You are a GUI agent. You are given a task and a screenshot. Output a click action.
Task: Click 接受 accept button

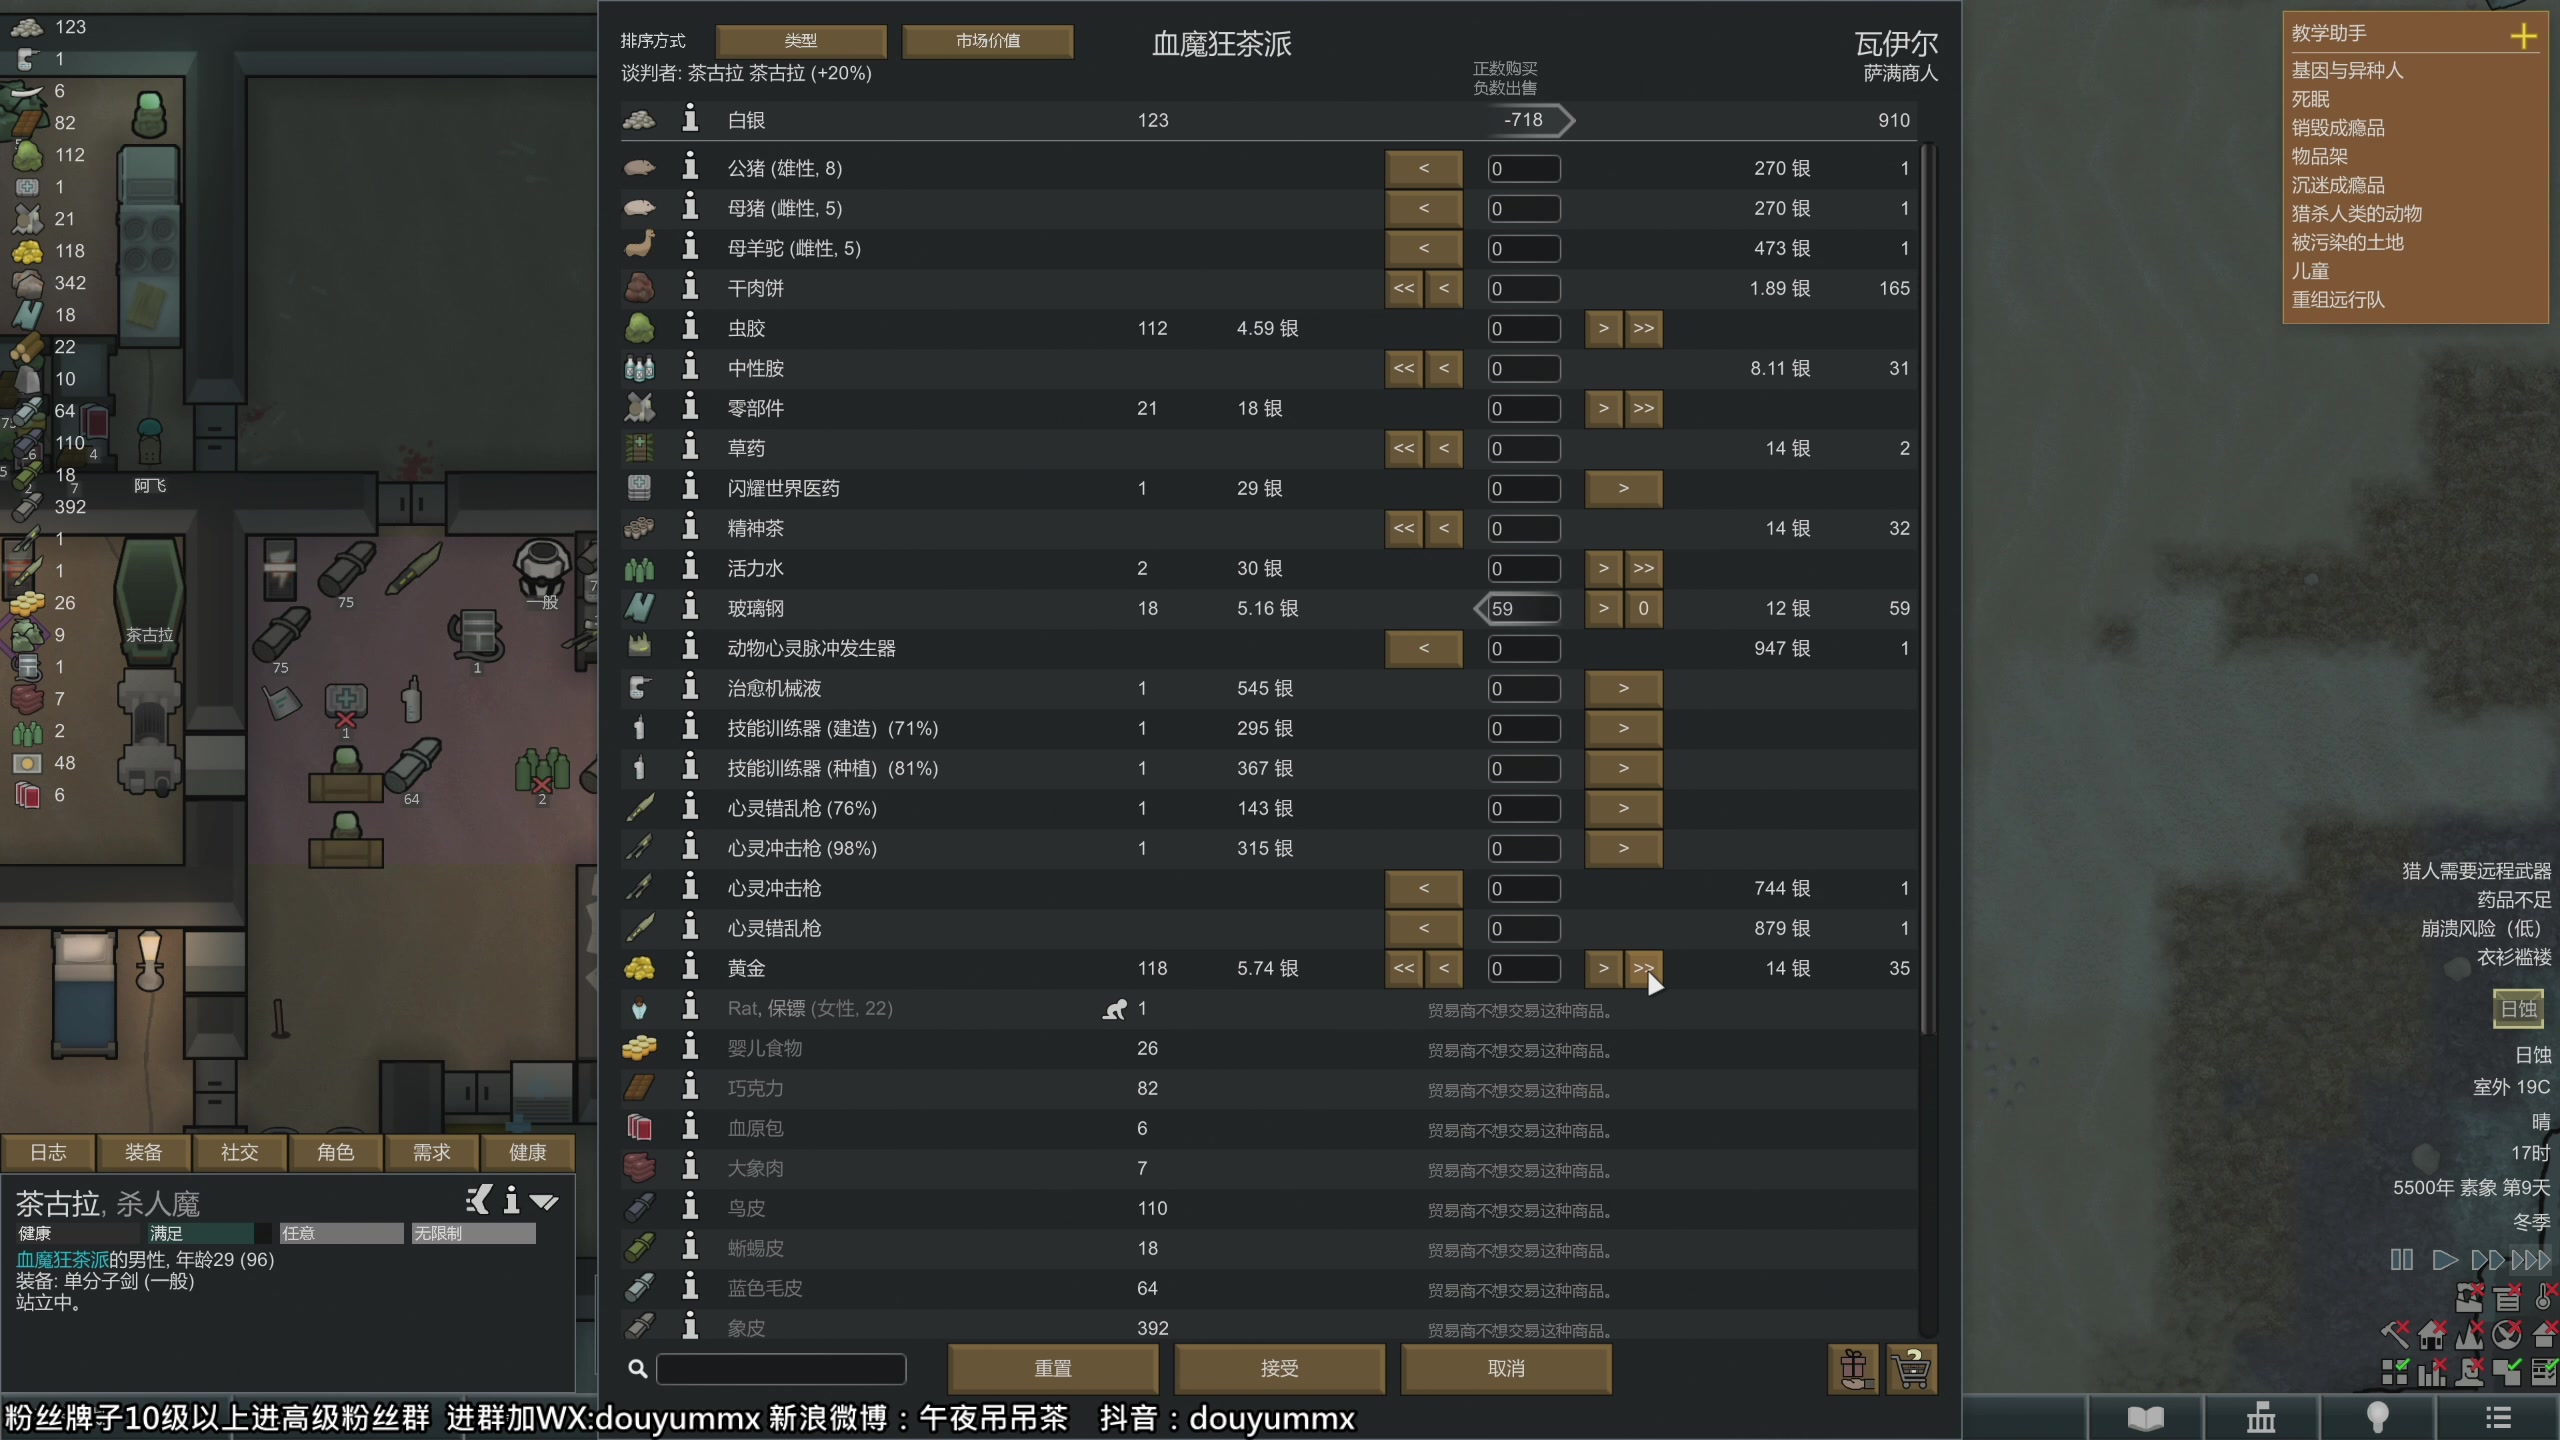[x=1280, y=1368]
